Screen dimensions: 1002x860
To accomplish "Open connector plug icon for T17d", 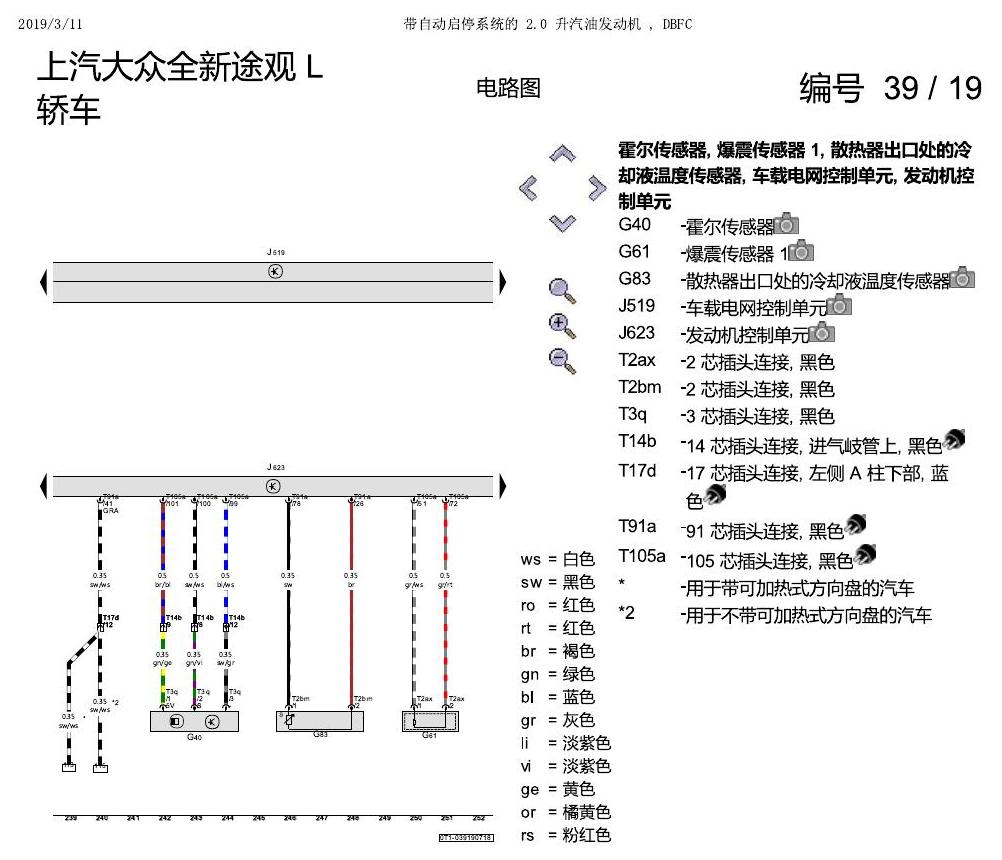I will [x=714, y=495].
